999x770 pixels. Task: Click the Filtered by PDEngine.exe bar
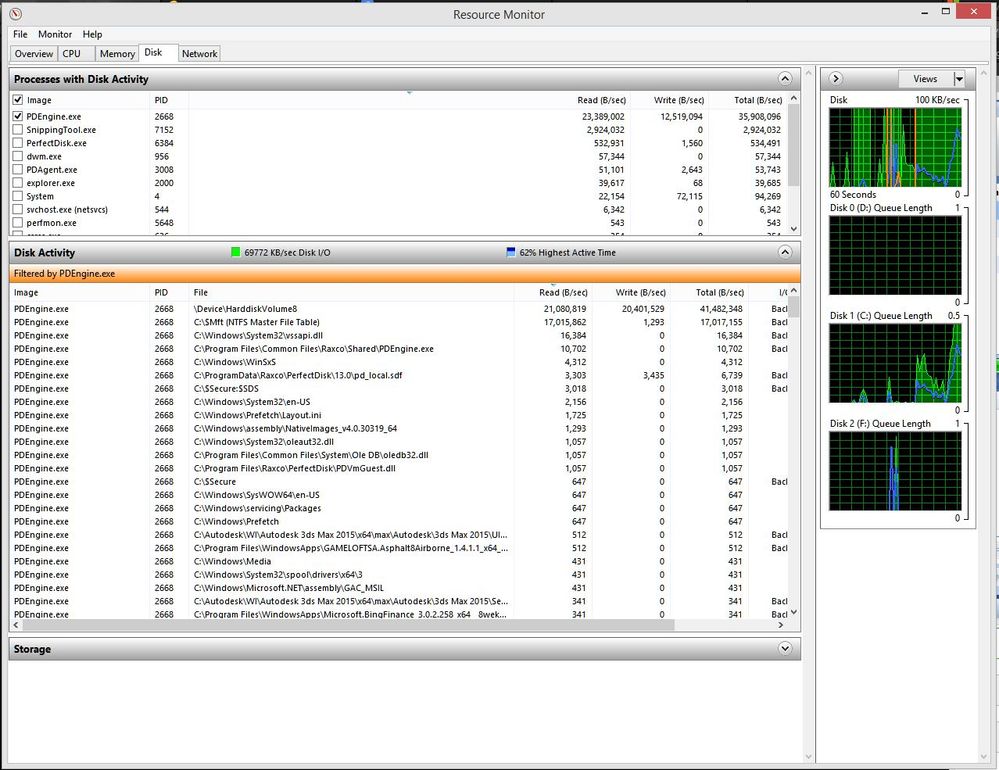pyautogui.click(x=405, y=274)
